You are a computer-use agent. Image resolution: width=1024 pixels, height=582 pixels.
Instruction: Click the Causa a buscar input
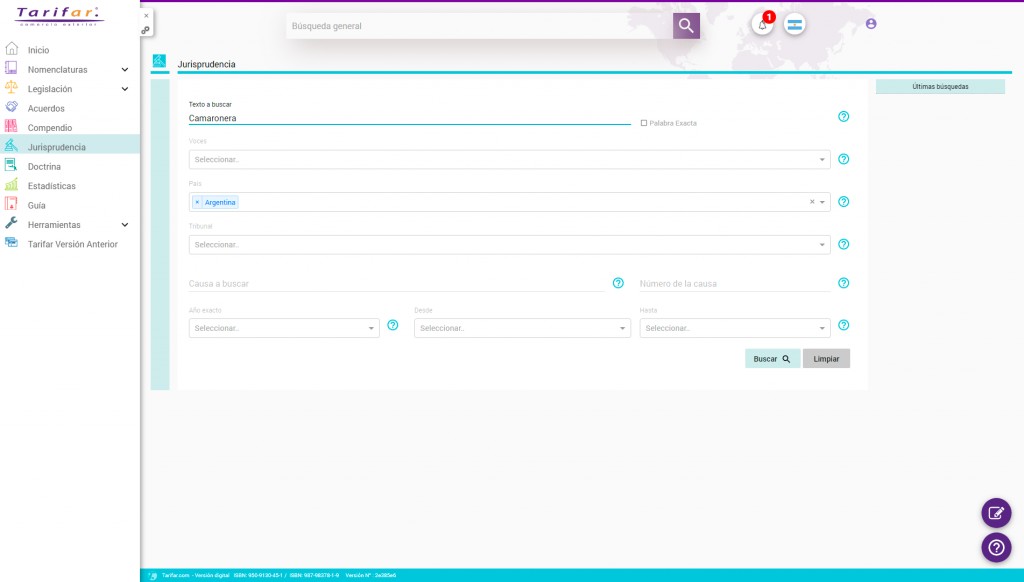397,283
